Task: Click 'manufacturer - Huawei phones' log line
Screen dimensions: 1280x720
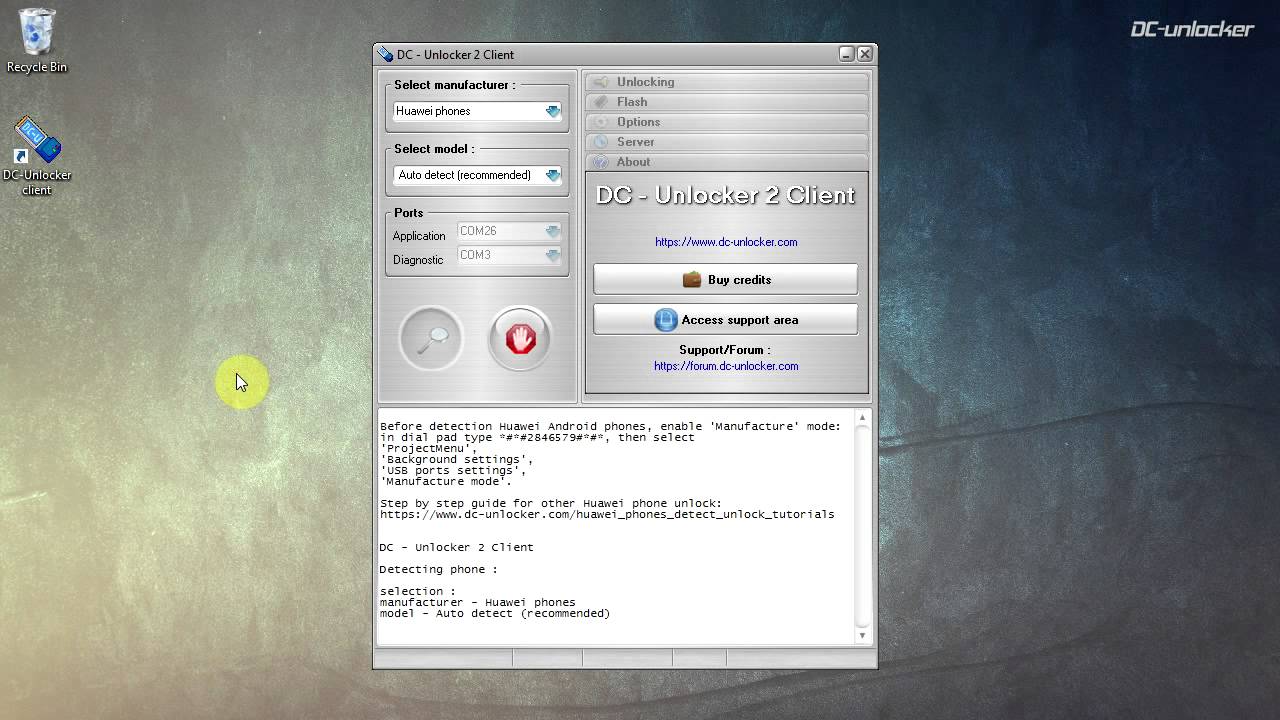Action: click(478, 602)
